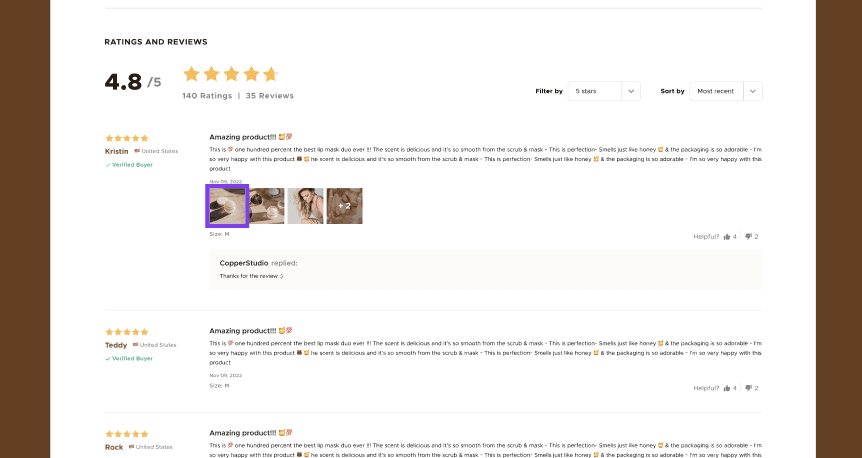Open the Filter by 5 stars dropdown
862x458 pixels.
[x=604, y=91]
